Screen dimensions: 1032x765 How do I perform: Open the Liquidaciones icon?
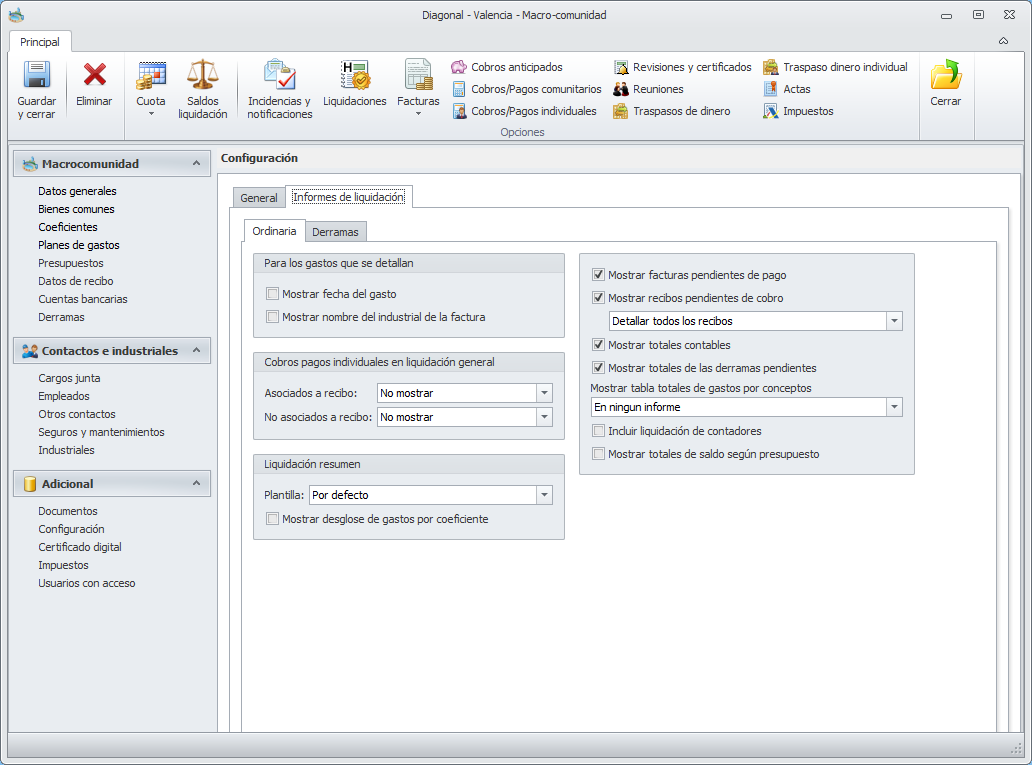355,74
